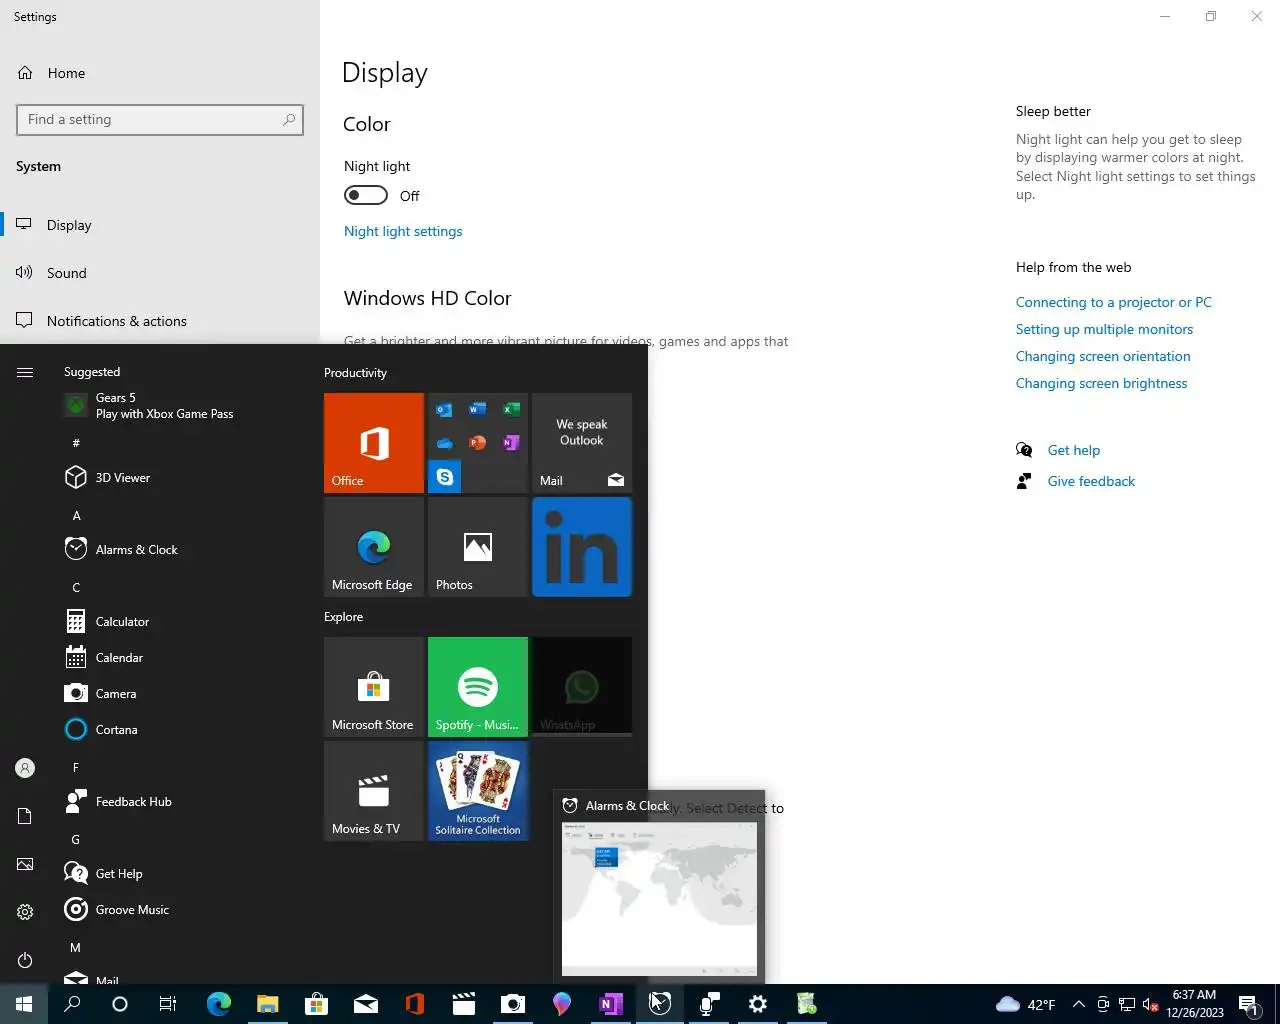Click the Give feedback link

pyautogui.click(x=1091, y=481)
